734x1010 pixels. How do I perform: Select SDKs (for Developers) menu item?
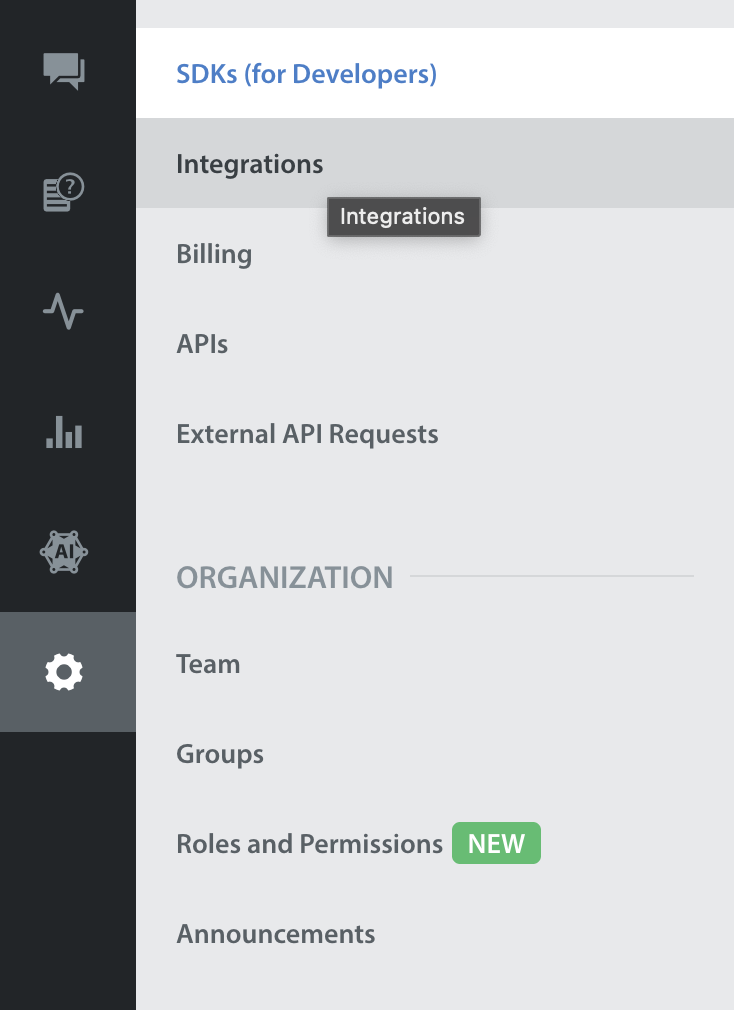[x=435, y=73]
